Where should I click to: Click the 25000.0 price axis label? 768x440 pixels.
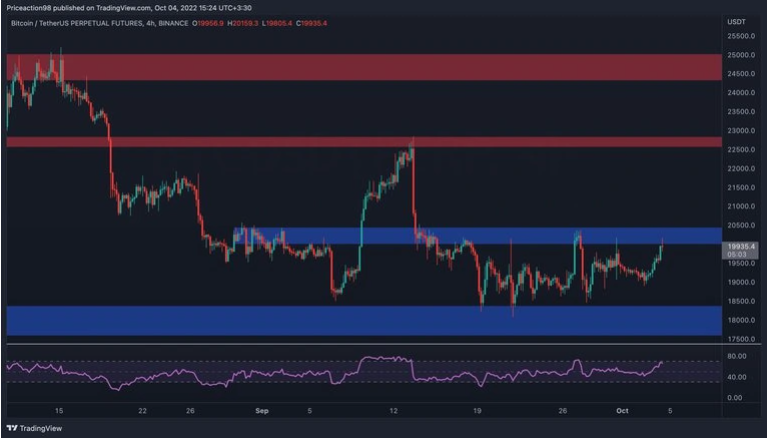(741, 55)
